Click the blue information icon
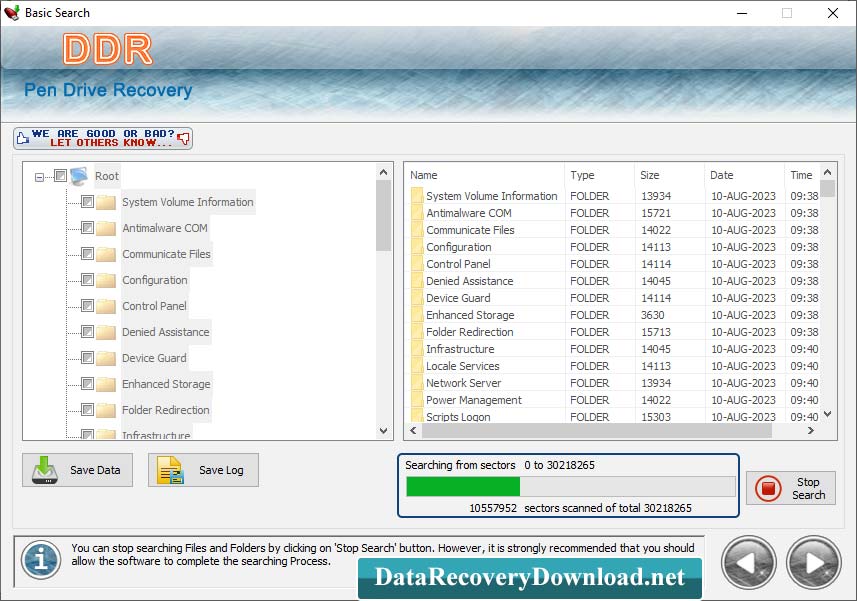This screenshot has height=601, width=857. point(41,560)
